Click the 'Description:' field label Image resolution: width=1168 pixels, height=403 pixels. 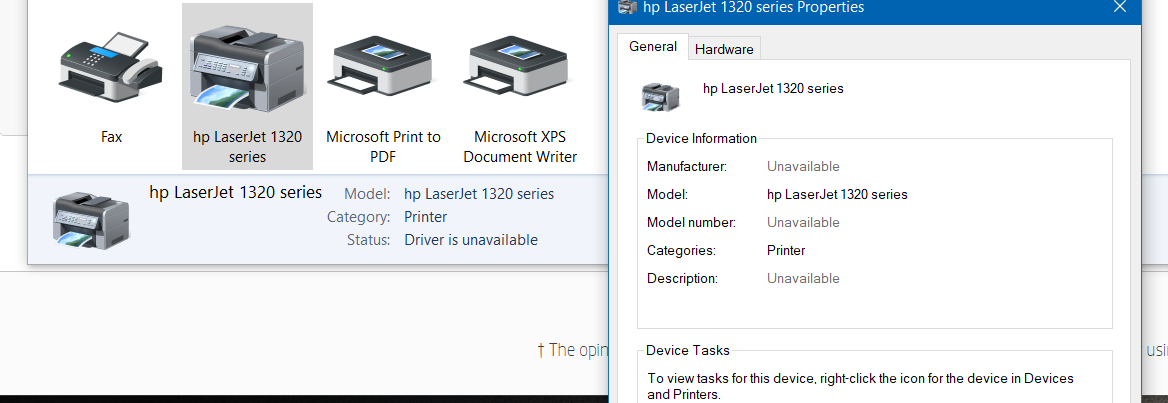pyautogui.click(x=682, y=278)
